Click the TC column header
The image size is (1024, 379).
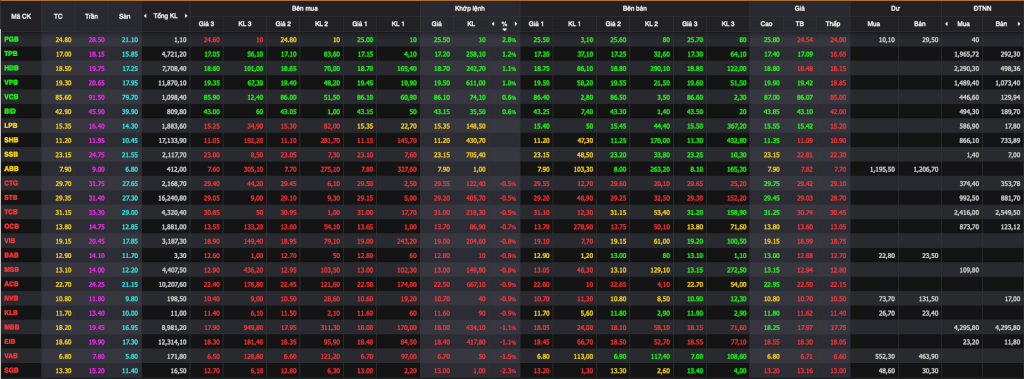(x=57, y=15)
